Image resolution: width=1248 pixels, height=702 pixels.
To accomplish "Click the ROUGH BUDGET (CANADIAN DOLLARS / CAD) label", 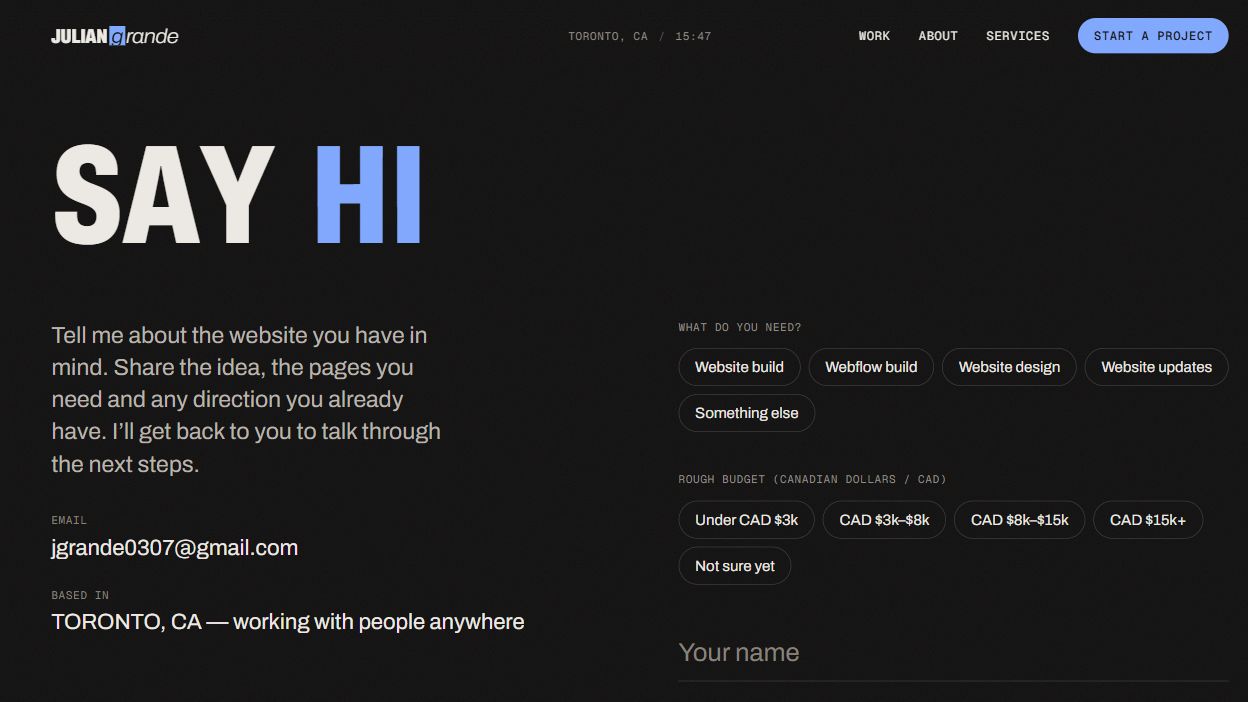I will point(812,479).
